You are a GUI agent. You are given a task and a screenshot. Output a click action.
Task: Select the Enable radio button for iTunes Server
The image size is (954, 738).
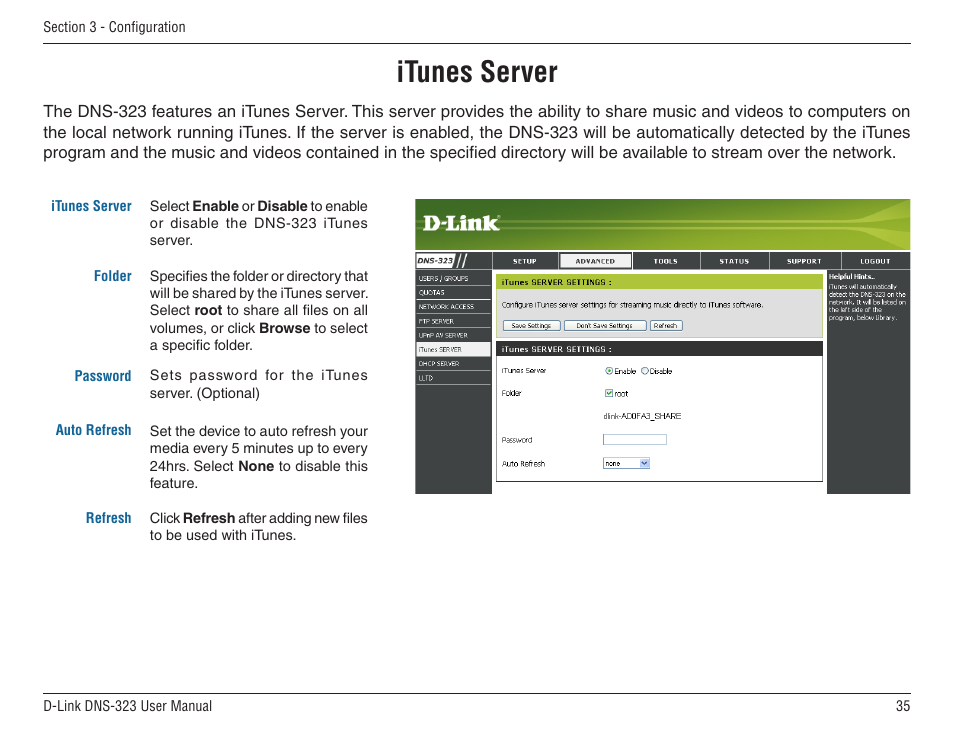[x=609, y=371]
